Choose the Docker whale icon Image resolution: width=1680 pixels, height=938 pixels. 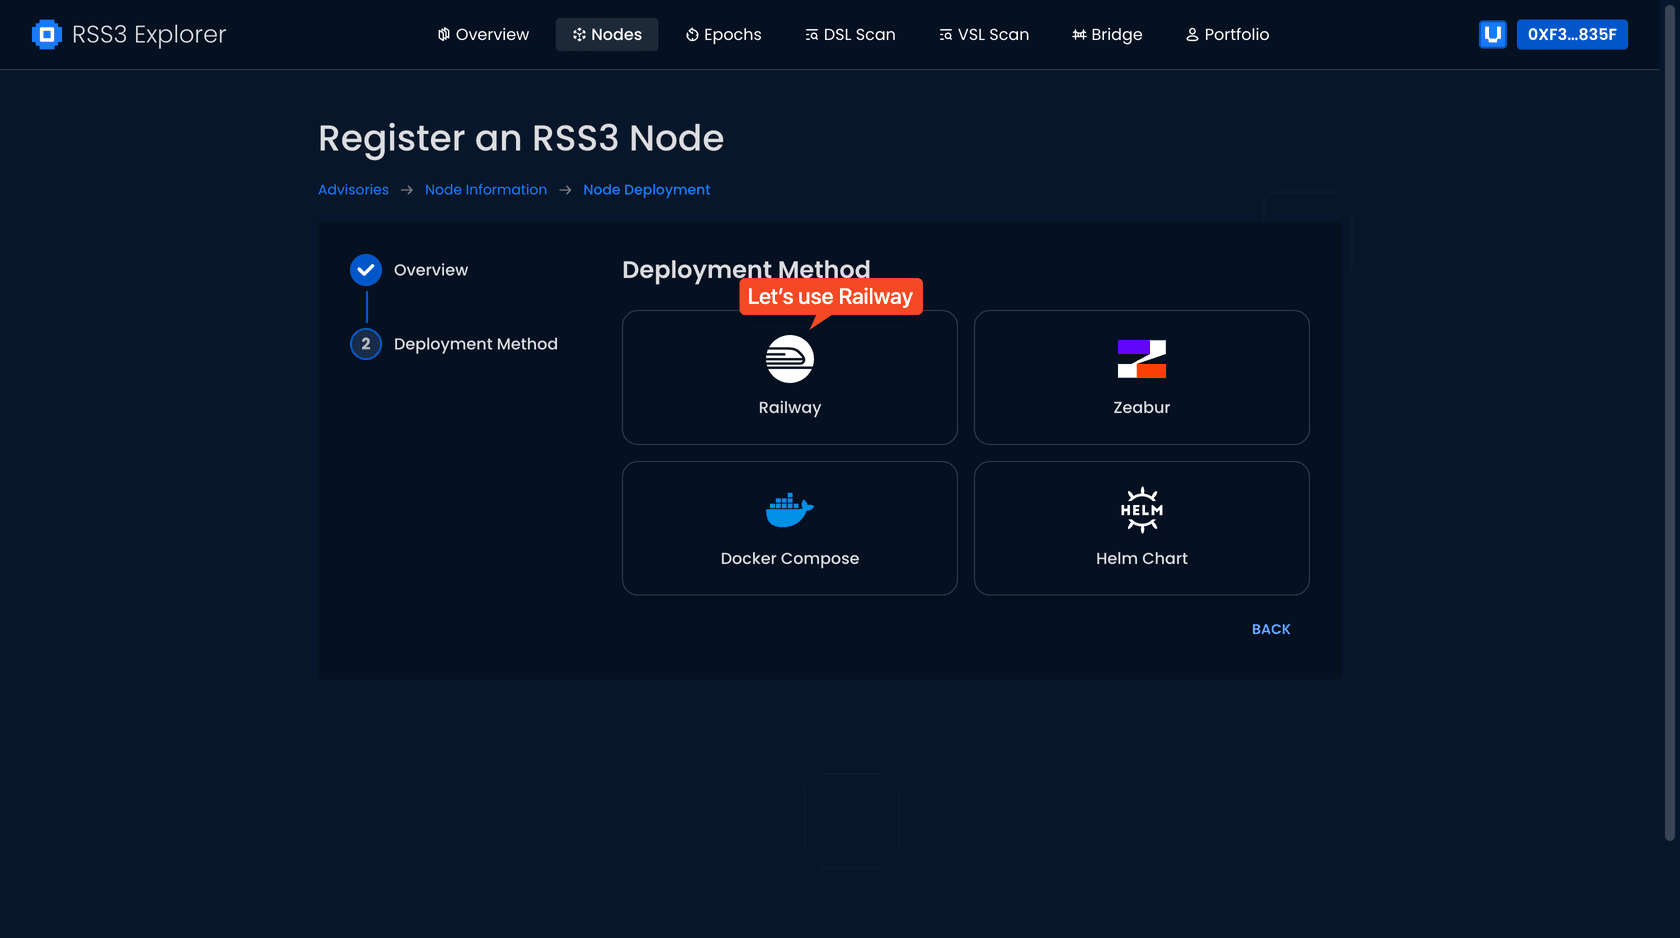pos(790,510)
